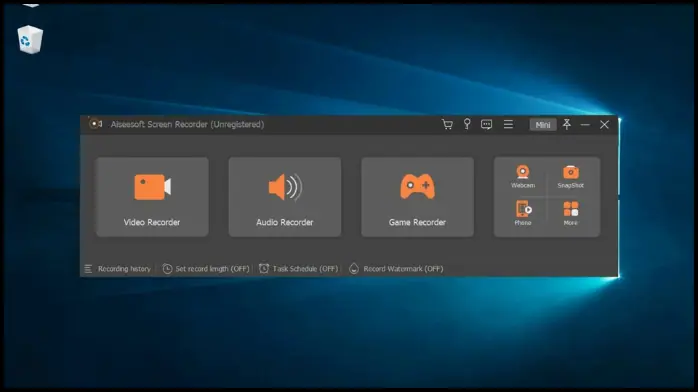698x392 pixels.
Task: Open the hamburger menu
Action: click(x=508, y=125)
